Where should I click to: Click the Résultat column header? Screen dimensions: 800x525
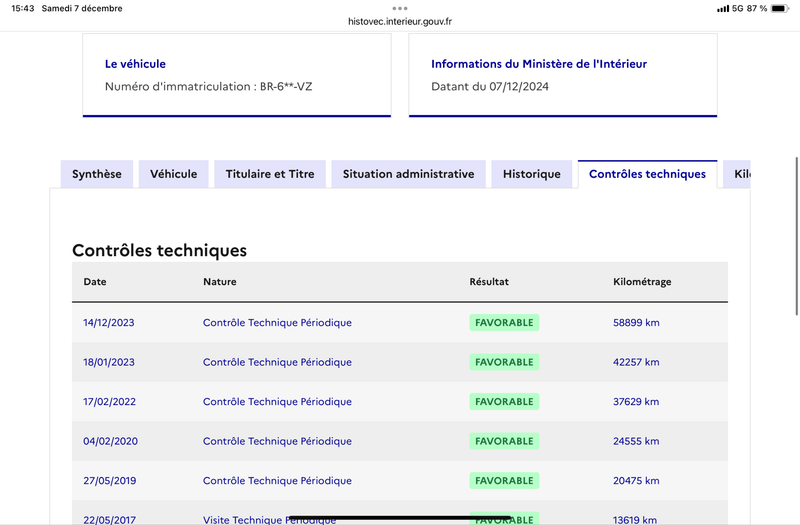(489, 282)
